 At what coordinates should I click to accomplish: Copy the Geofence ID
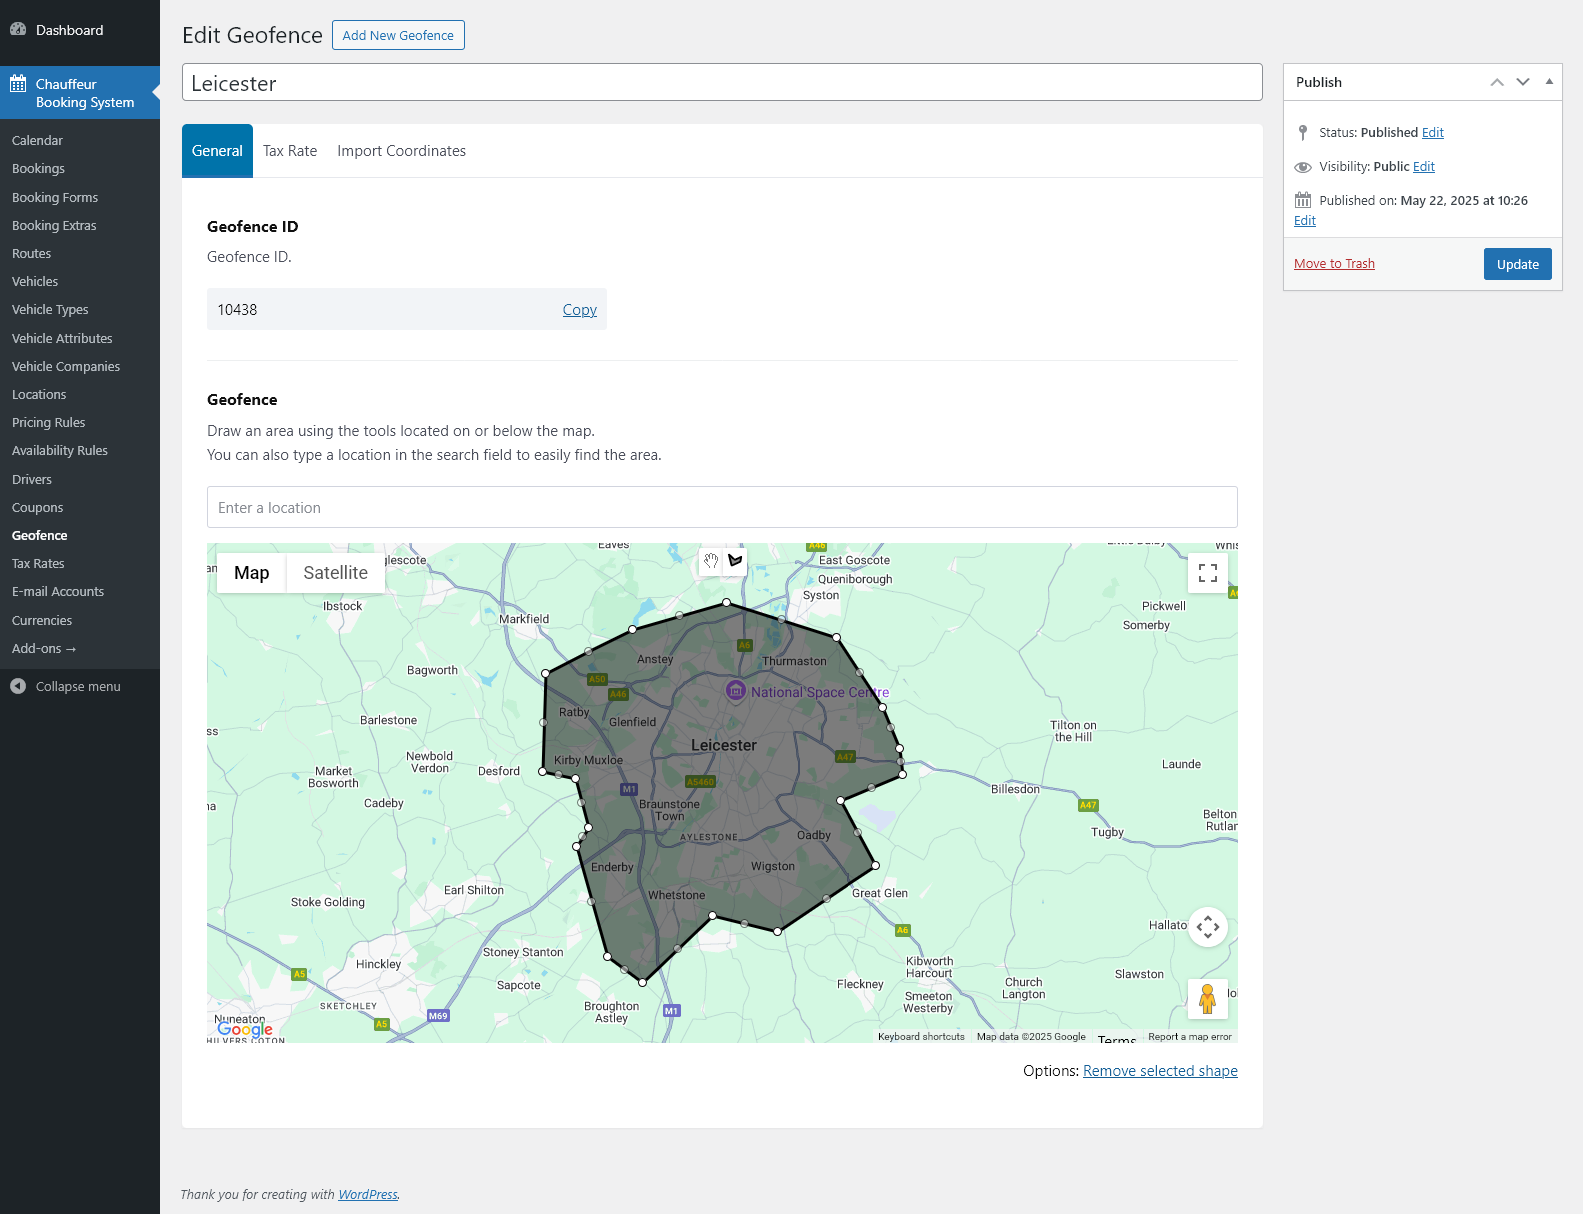click(580, 310)
